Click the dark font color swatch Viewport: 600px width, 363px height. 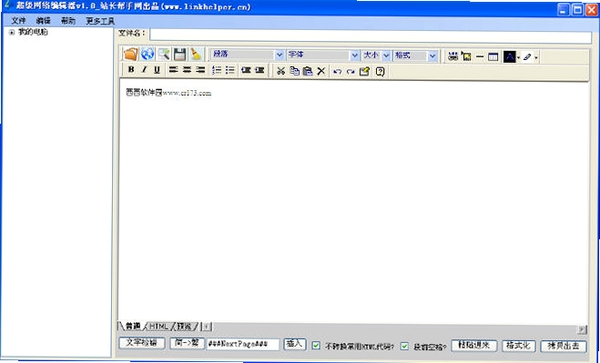pyautogui.click(x=509, y=57)
